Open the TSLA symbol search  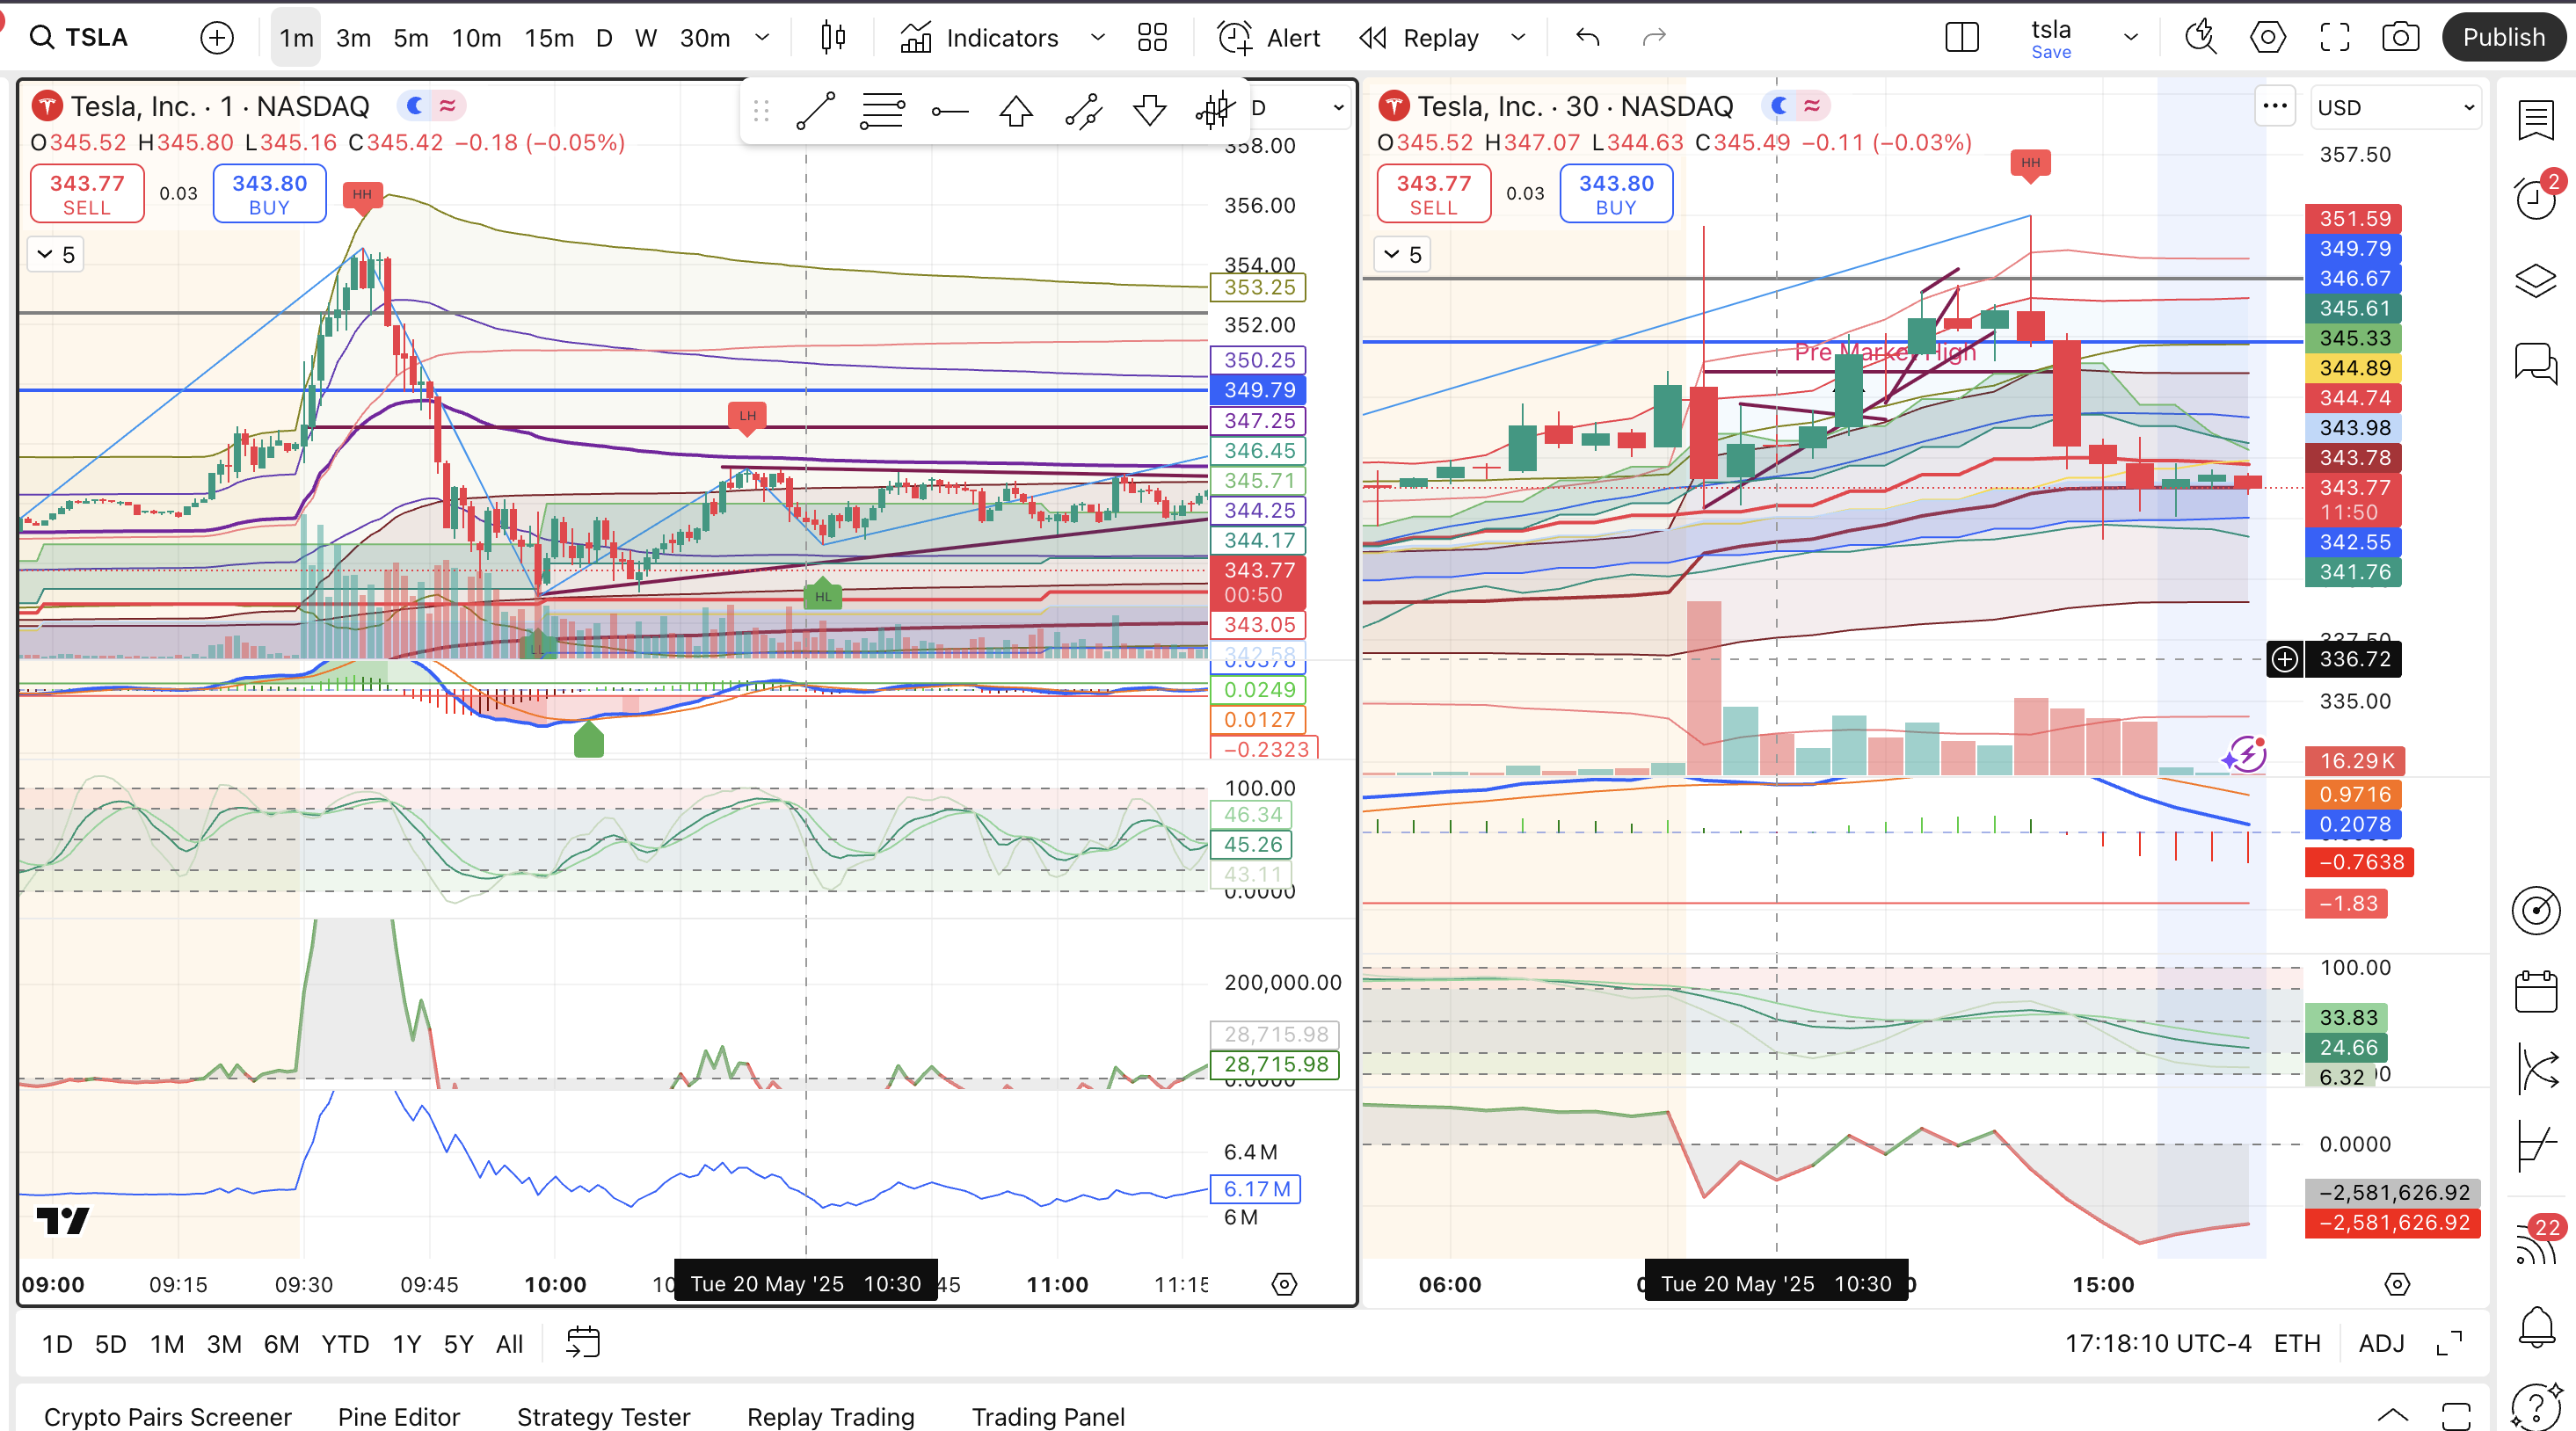click(80, 38)
